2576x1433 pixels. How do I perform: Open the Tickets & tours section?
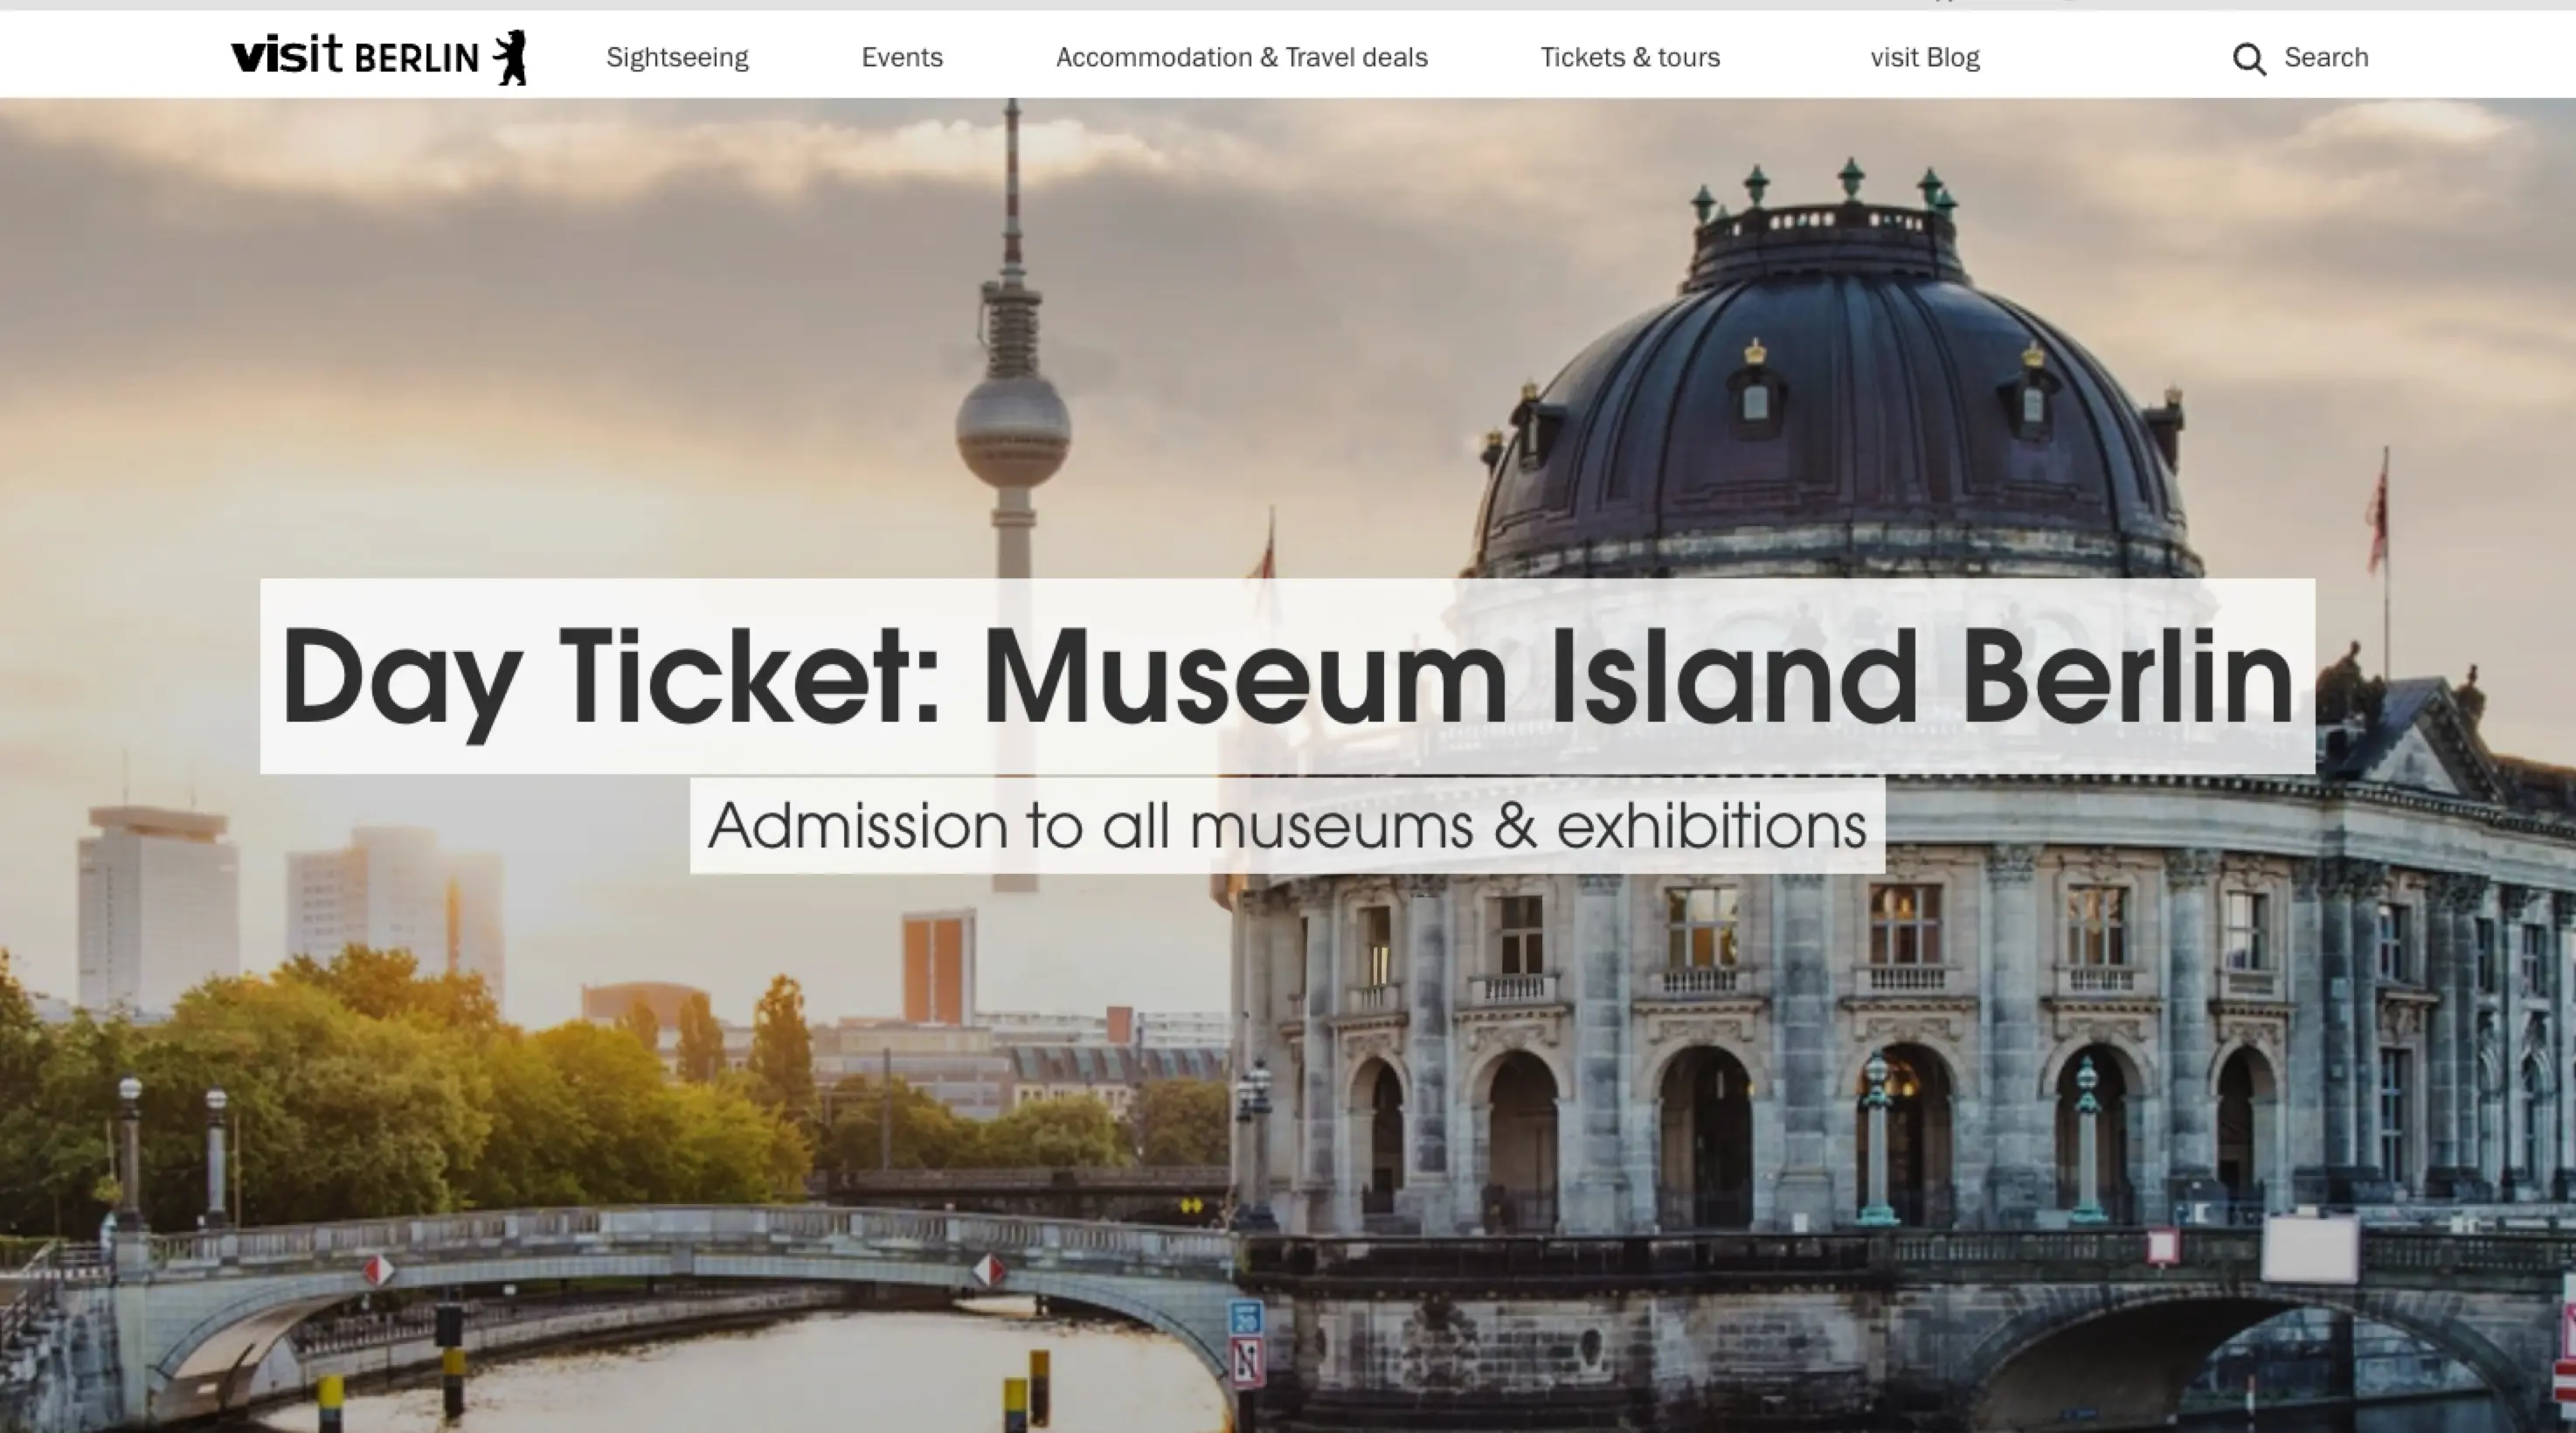click(x=1630, y=58)
